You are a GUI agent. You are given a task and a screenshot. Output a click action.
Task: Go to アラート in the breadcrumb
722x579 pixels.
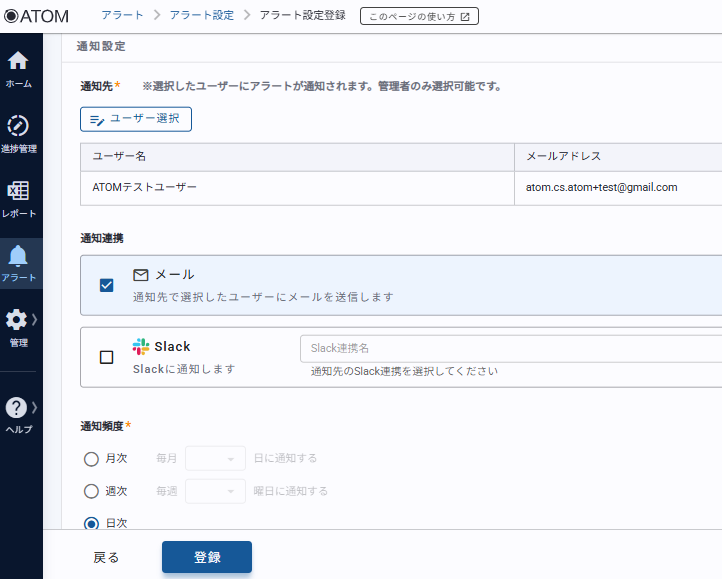coord(122,16)
